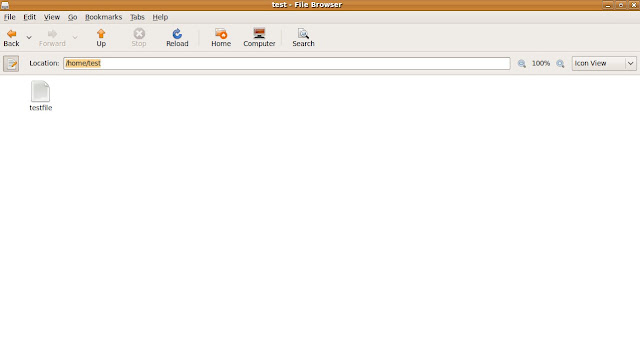Open the Back history dropdown arrow

[29, 38]
